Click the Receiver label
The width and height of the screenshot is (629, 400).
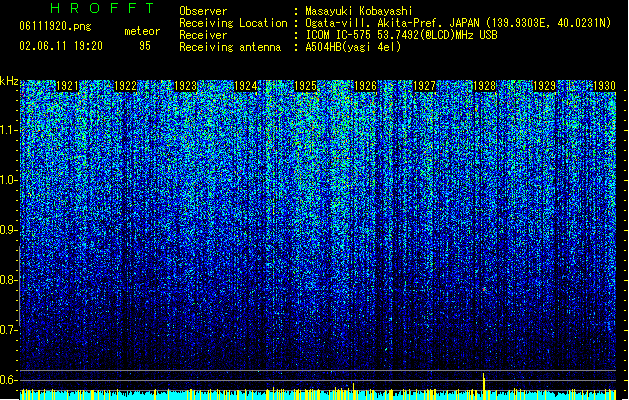coord(203,35)
